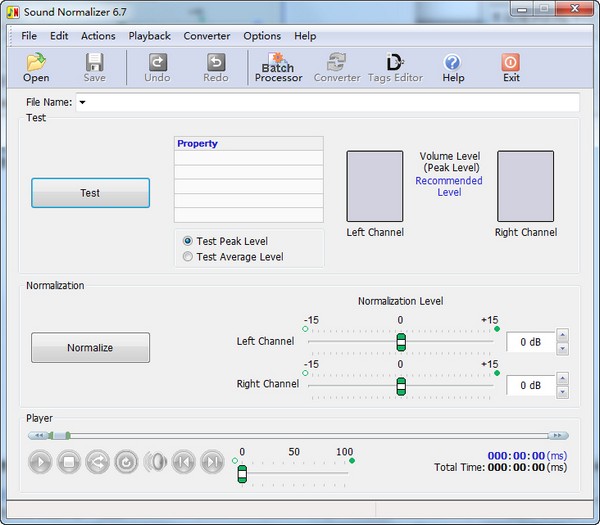The height and width of the screenshot is (525, 600).
Task: Click the Normalize button
Action: pyautogui.click(x=90, y=347)
